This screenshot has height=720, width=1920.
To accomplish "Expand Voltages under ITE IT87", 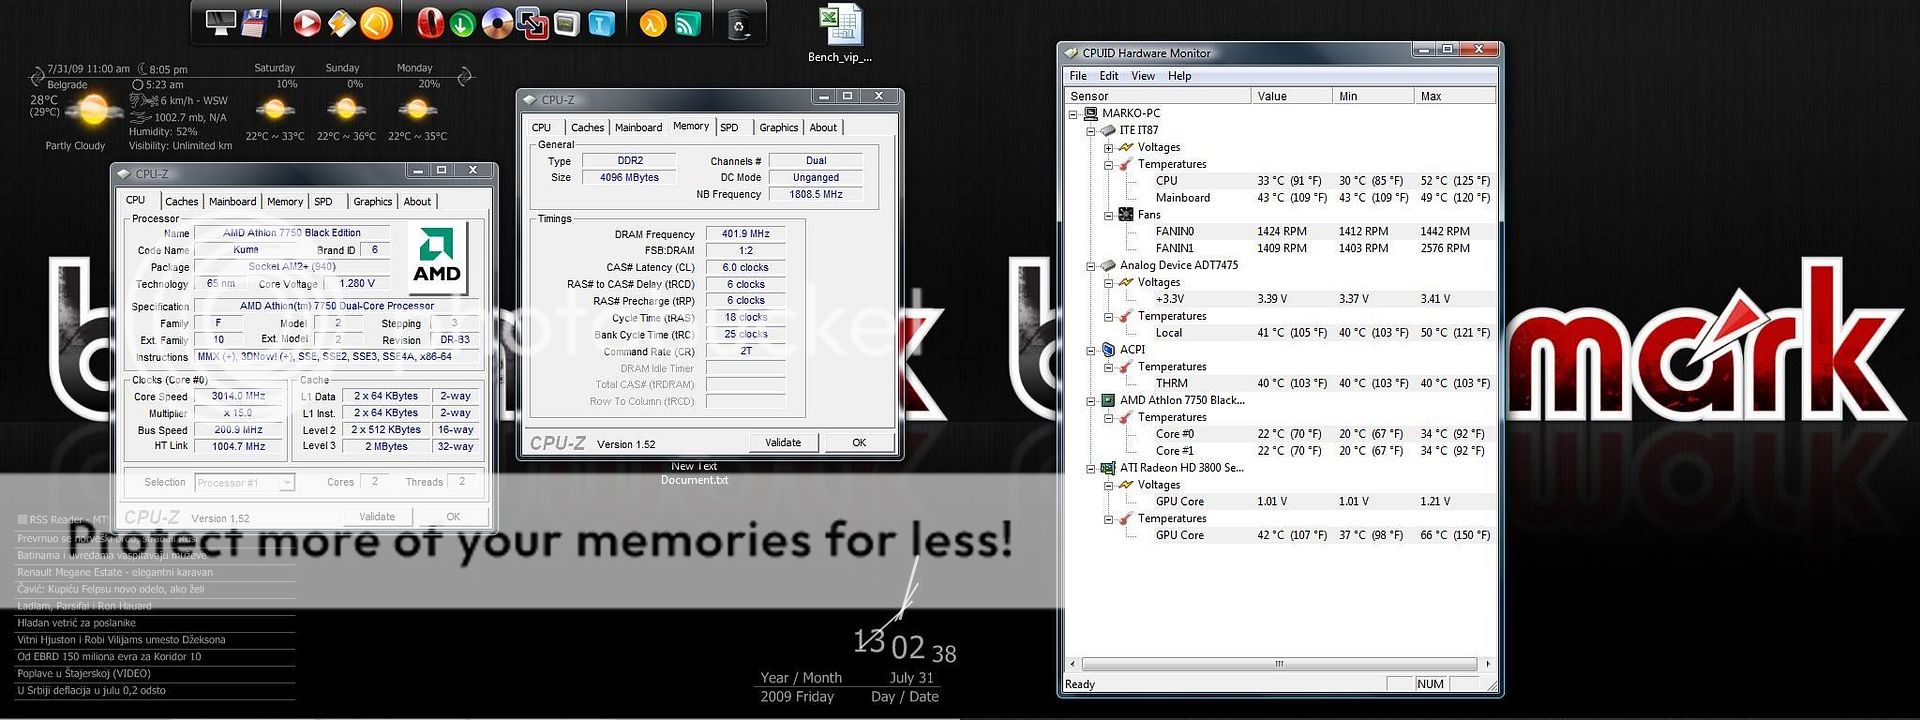I will [1108, 148].
